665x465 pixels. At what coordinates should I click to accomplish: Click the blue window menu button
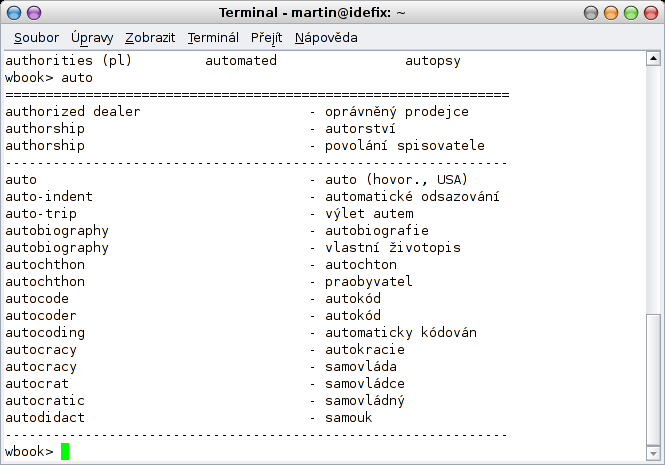click(x=14, y=13)
